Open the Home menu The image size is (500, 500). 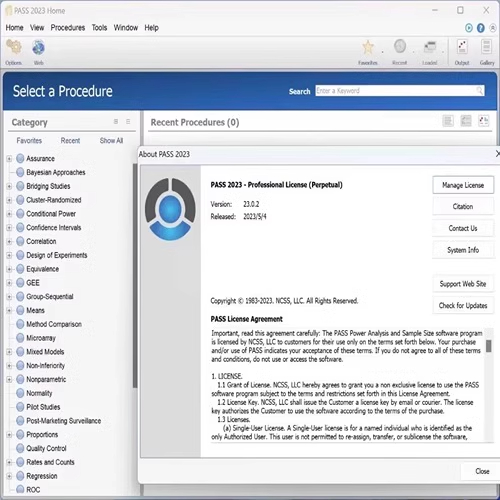pos(14,28)
